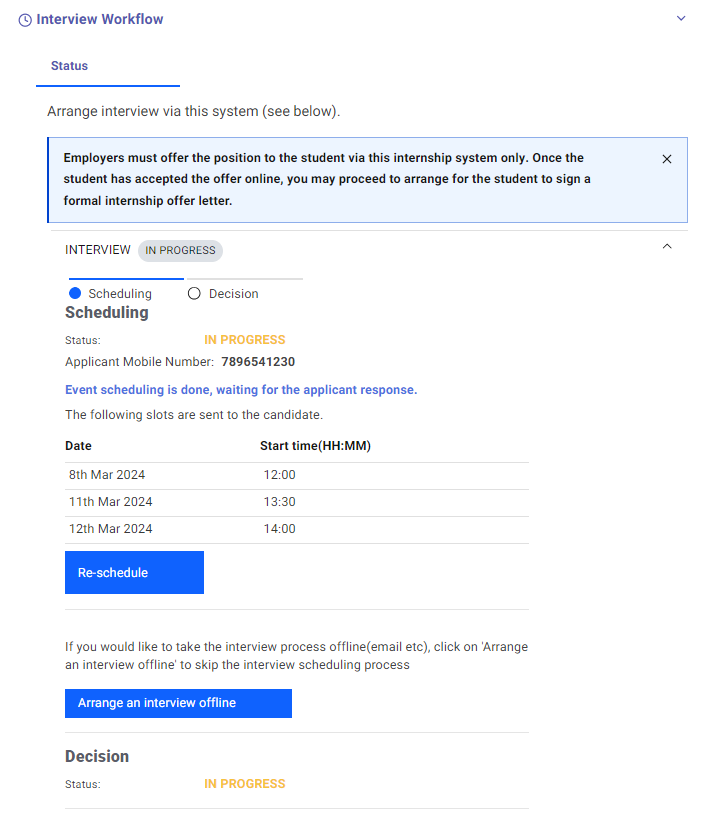702x817 pixels.
Task: Open the Status tab
Action: (70, 66)
